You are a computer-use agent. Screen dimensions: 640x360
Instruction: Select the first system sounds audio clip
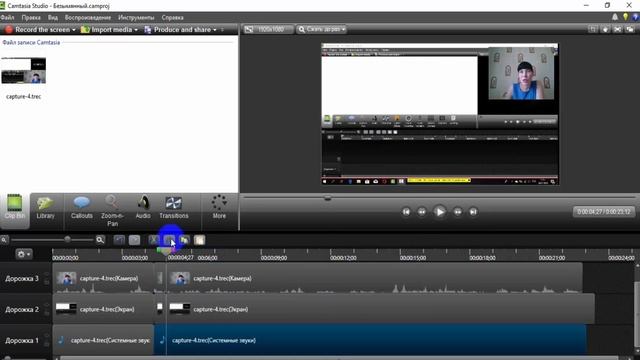click(103, 340)
